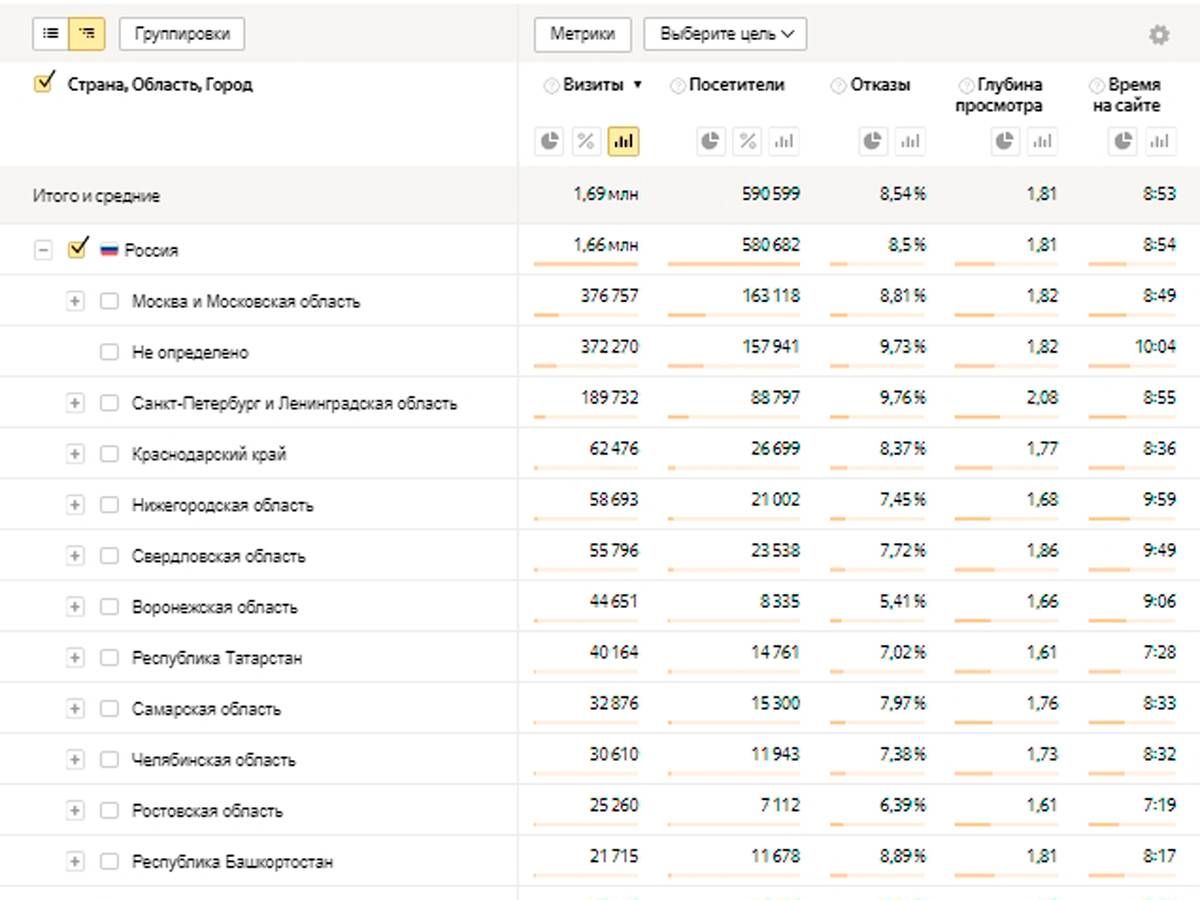Check the Москва и Московская область box
The image size is (1200, 900).
[109, 301]
